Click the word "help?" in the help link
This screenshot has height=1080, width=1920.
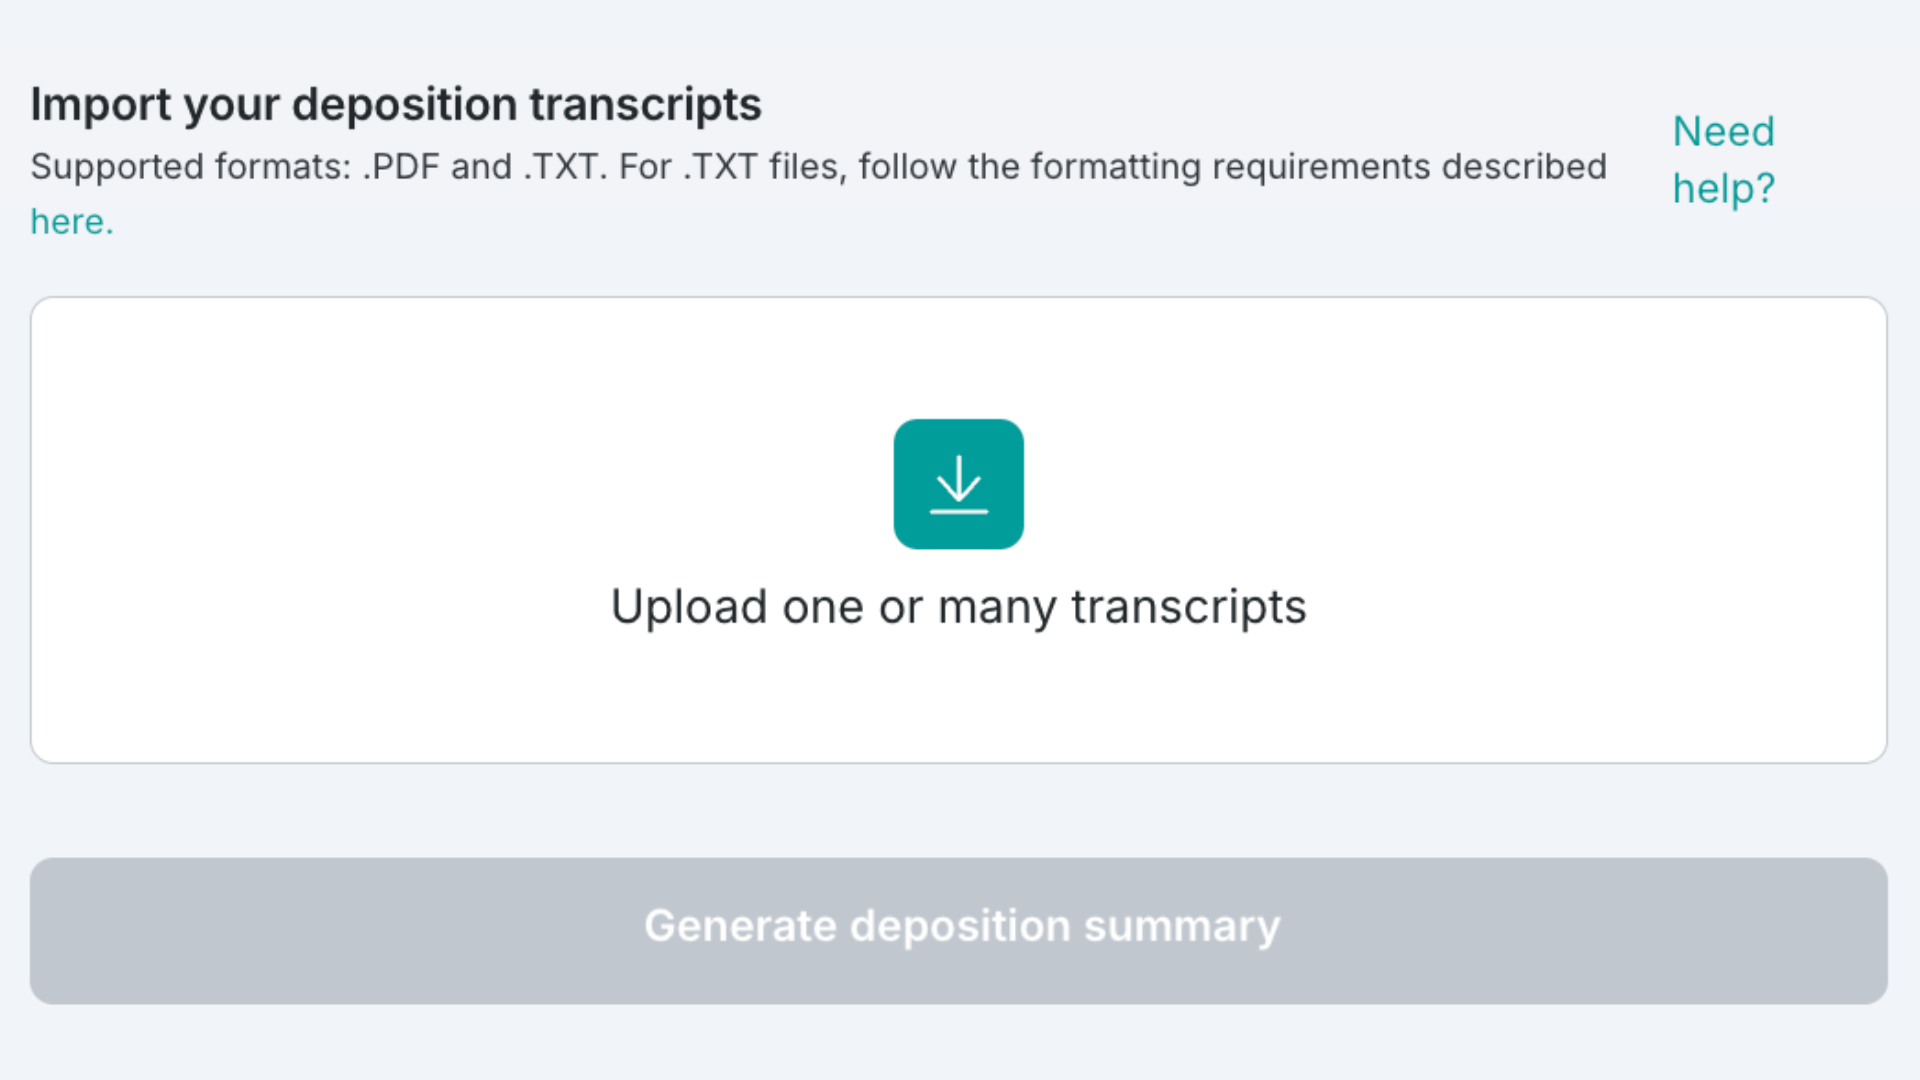[x=1724, y=189]
